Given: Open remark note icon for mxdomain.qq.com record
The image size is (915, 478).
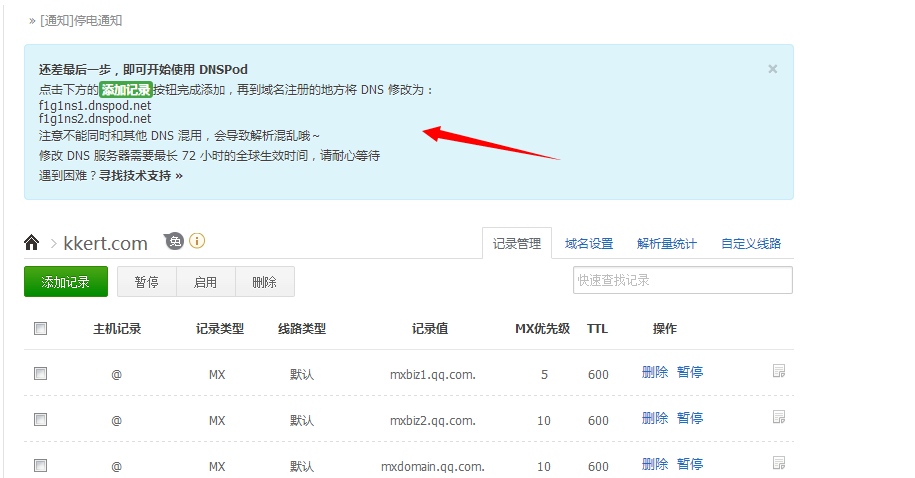Looking at the screenshot, I should [778, 463].
